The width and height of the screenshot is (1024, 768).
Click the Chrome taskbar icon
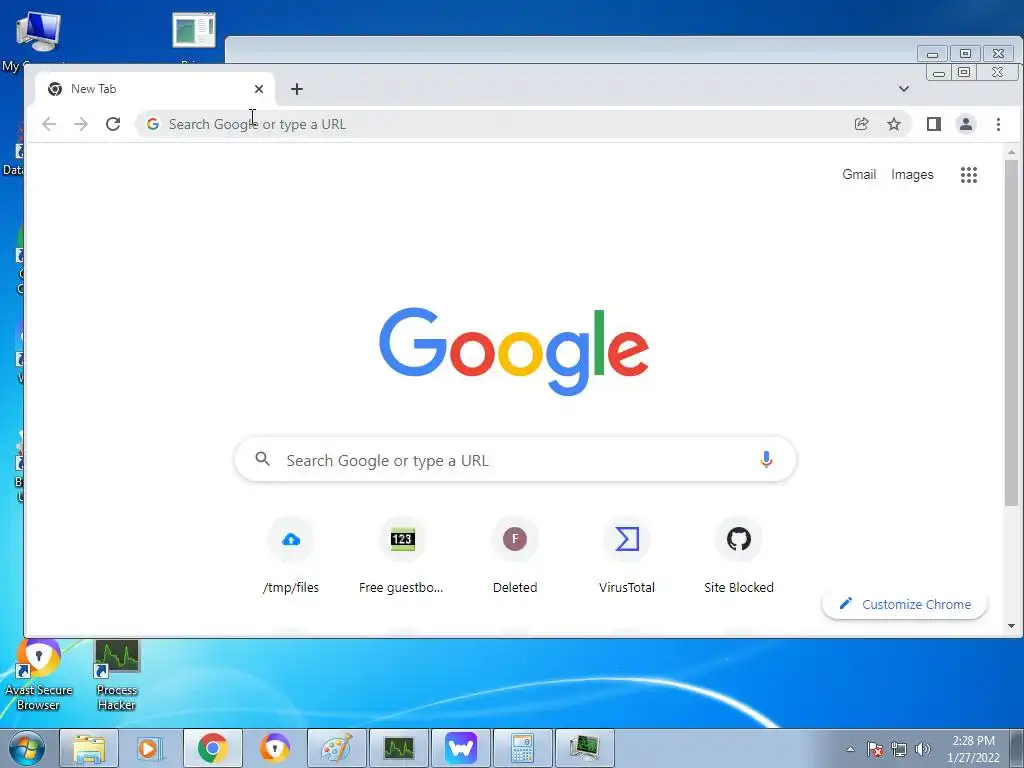click(212, 748)
